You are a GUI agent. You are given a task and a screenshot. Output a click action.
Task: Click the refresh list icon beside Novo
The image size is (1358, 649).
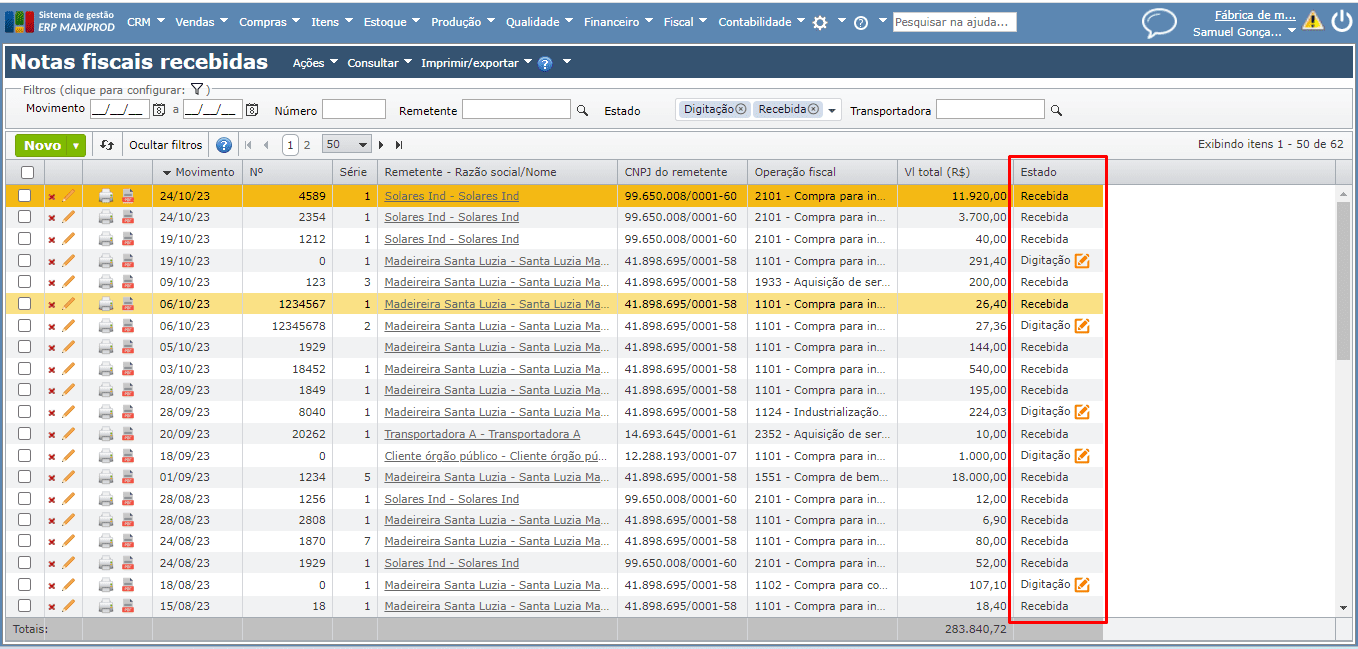[107, 145]
